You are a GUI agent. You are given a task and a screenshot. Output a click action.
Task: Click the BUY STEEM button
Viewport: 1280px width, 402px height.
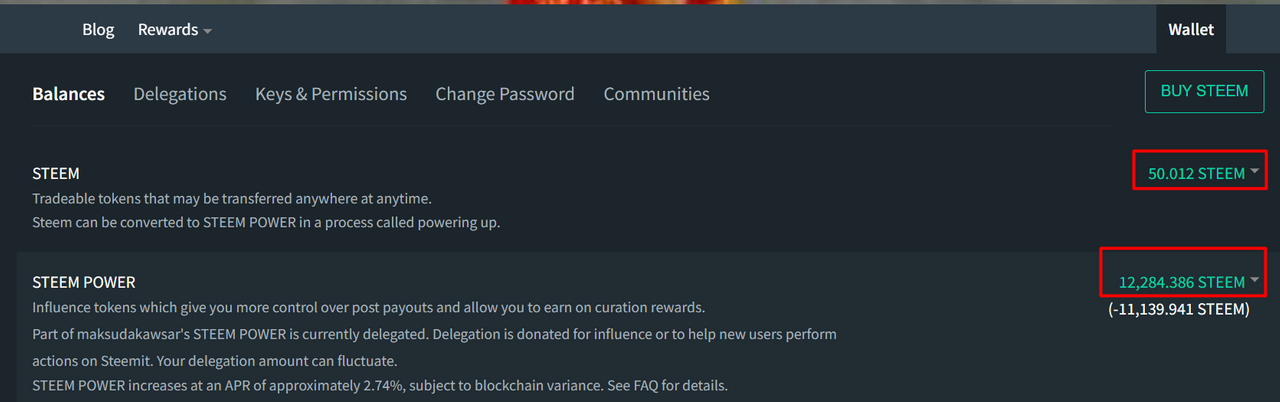1204,91
